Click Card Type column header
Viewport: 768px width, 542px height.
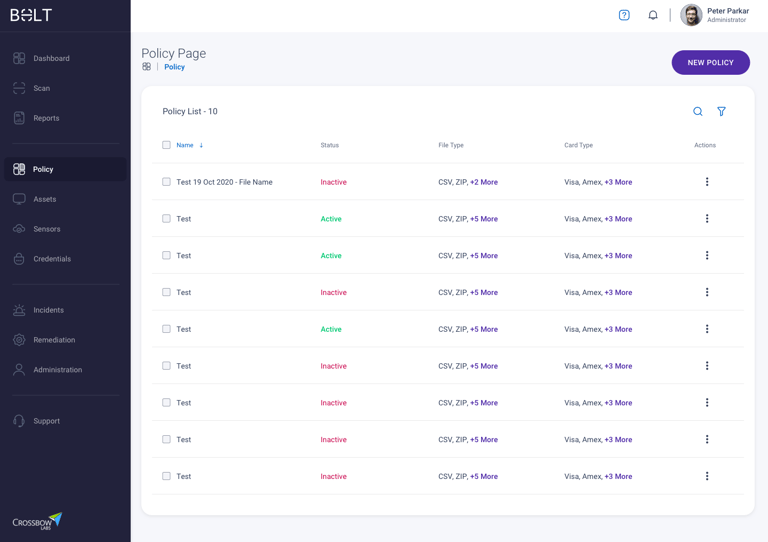(x=578, y=145)
